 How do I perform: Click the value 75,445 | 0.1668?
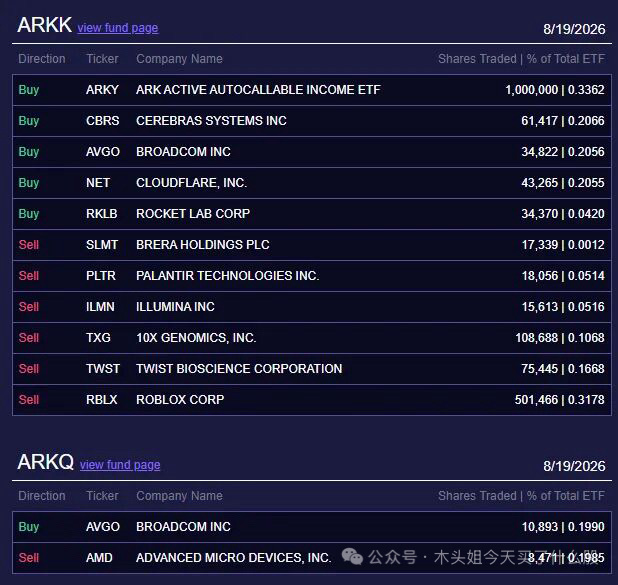point(563,369)
